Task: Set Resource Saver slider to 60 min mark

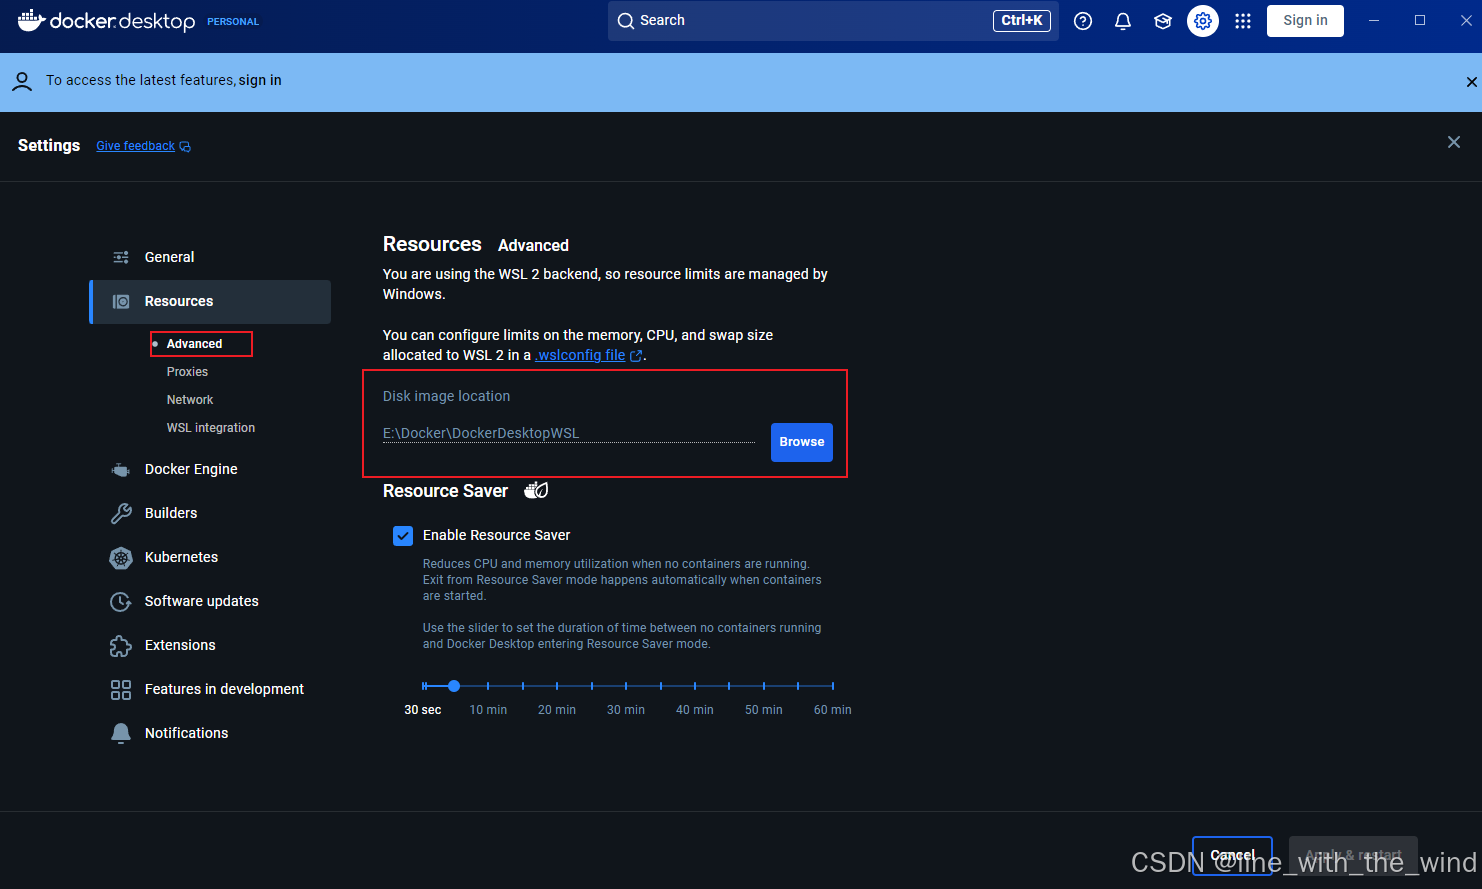Action: [832, 686]
